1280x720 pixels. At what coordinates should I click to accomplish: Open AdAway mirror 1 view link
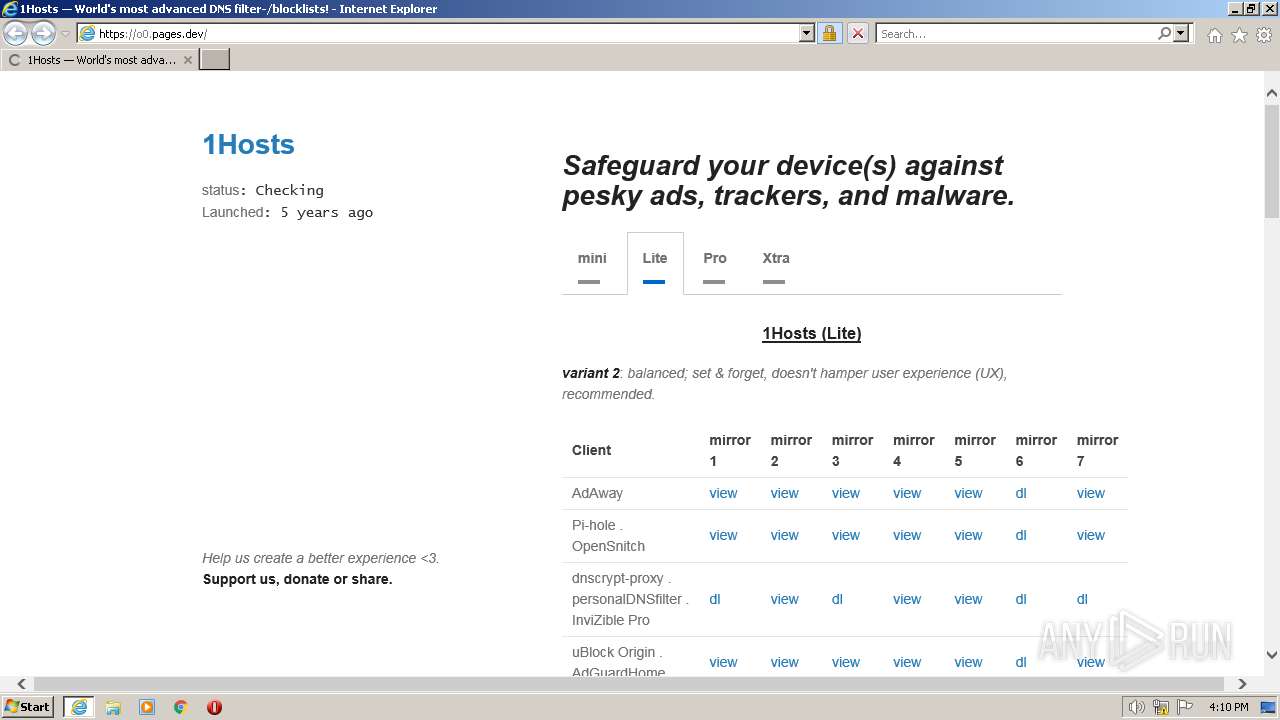723,493
